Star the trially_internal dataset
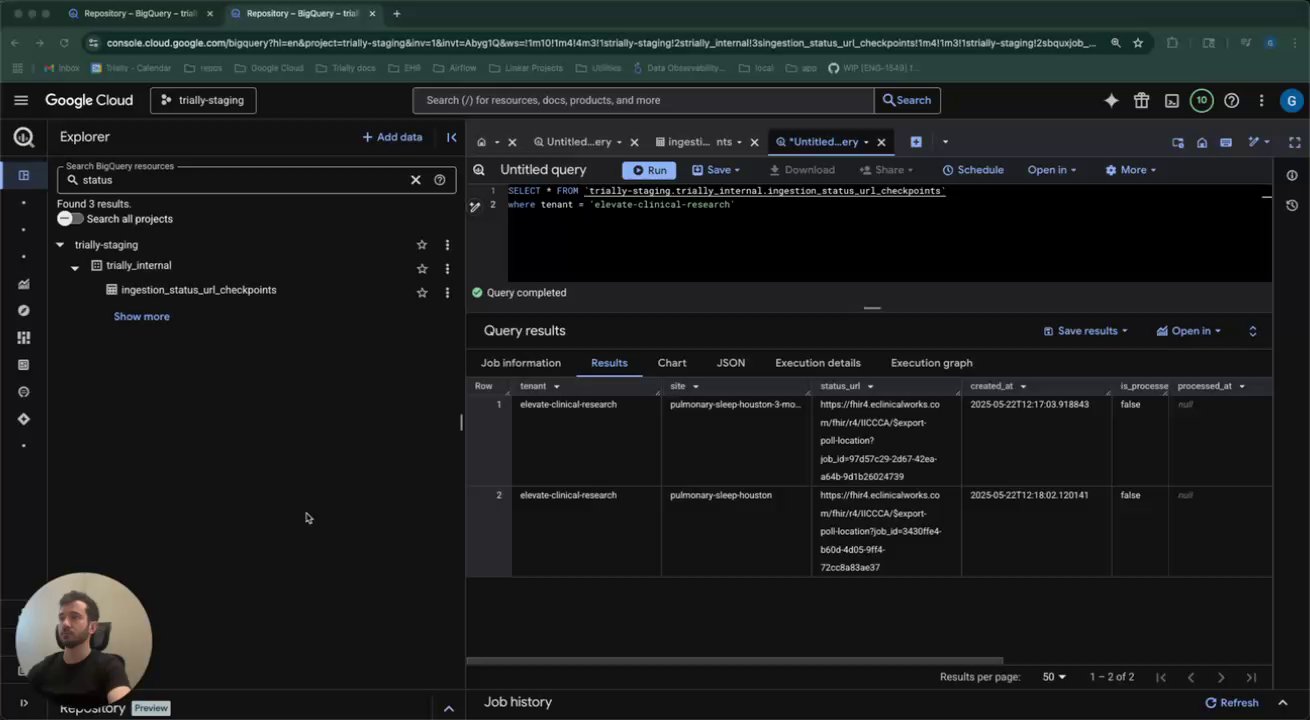This screenshot has height=720, width=1310. coord(422,269)
